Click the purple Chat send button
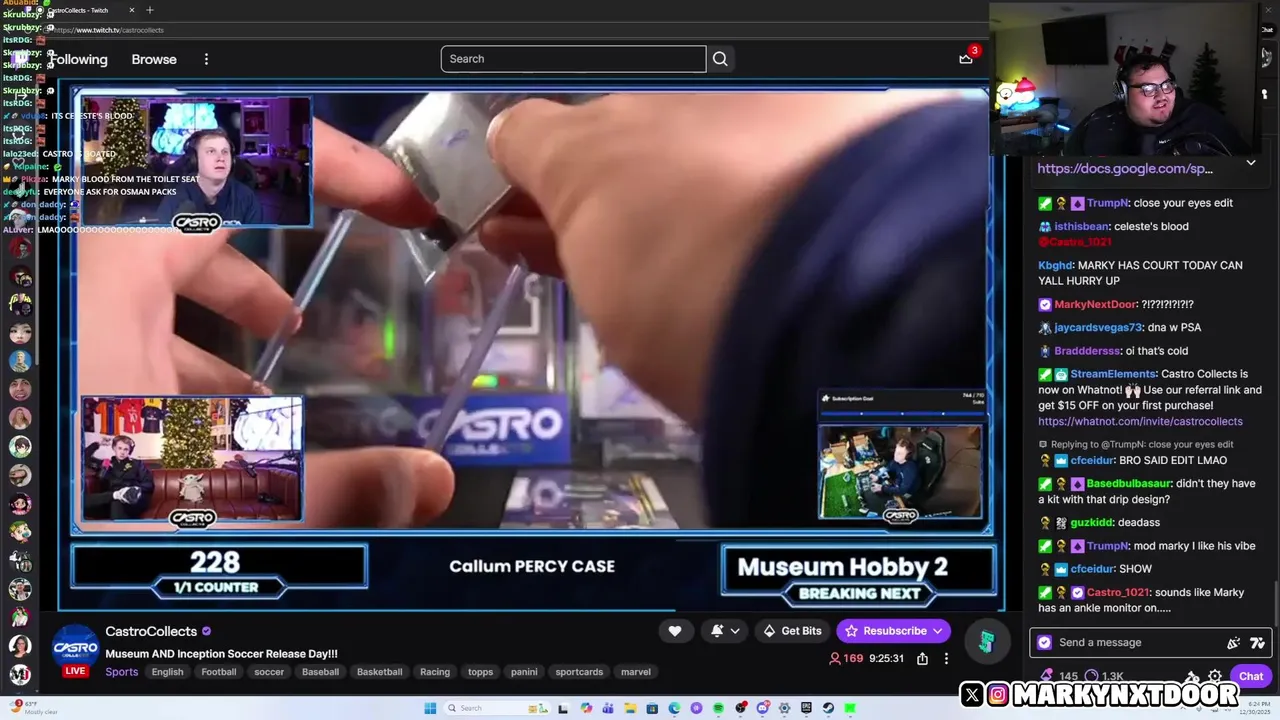The height and width of the screenshot is (720, 1280). [x=1251, y=676]
